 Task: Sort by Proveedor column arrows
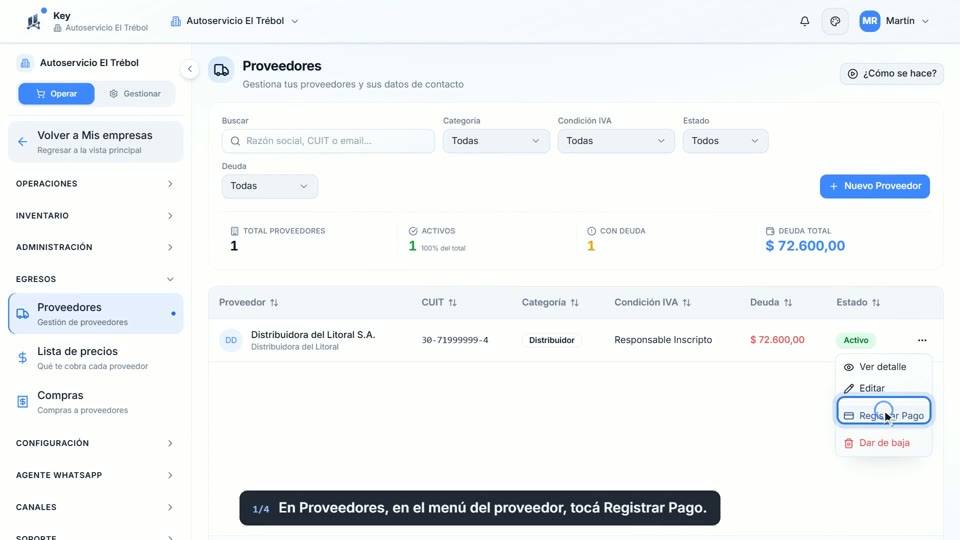[x=274, y=302]
